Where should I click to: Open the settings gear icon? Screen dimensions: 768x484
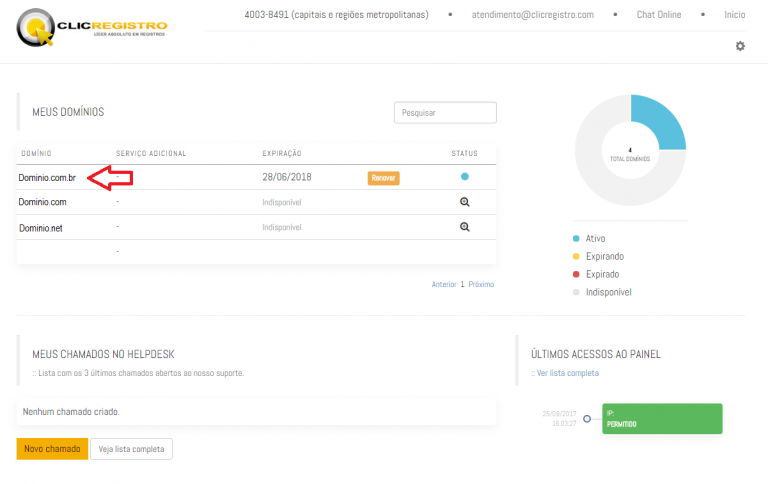(740, 46)
